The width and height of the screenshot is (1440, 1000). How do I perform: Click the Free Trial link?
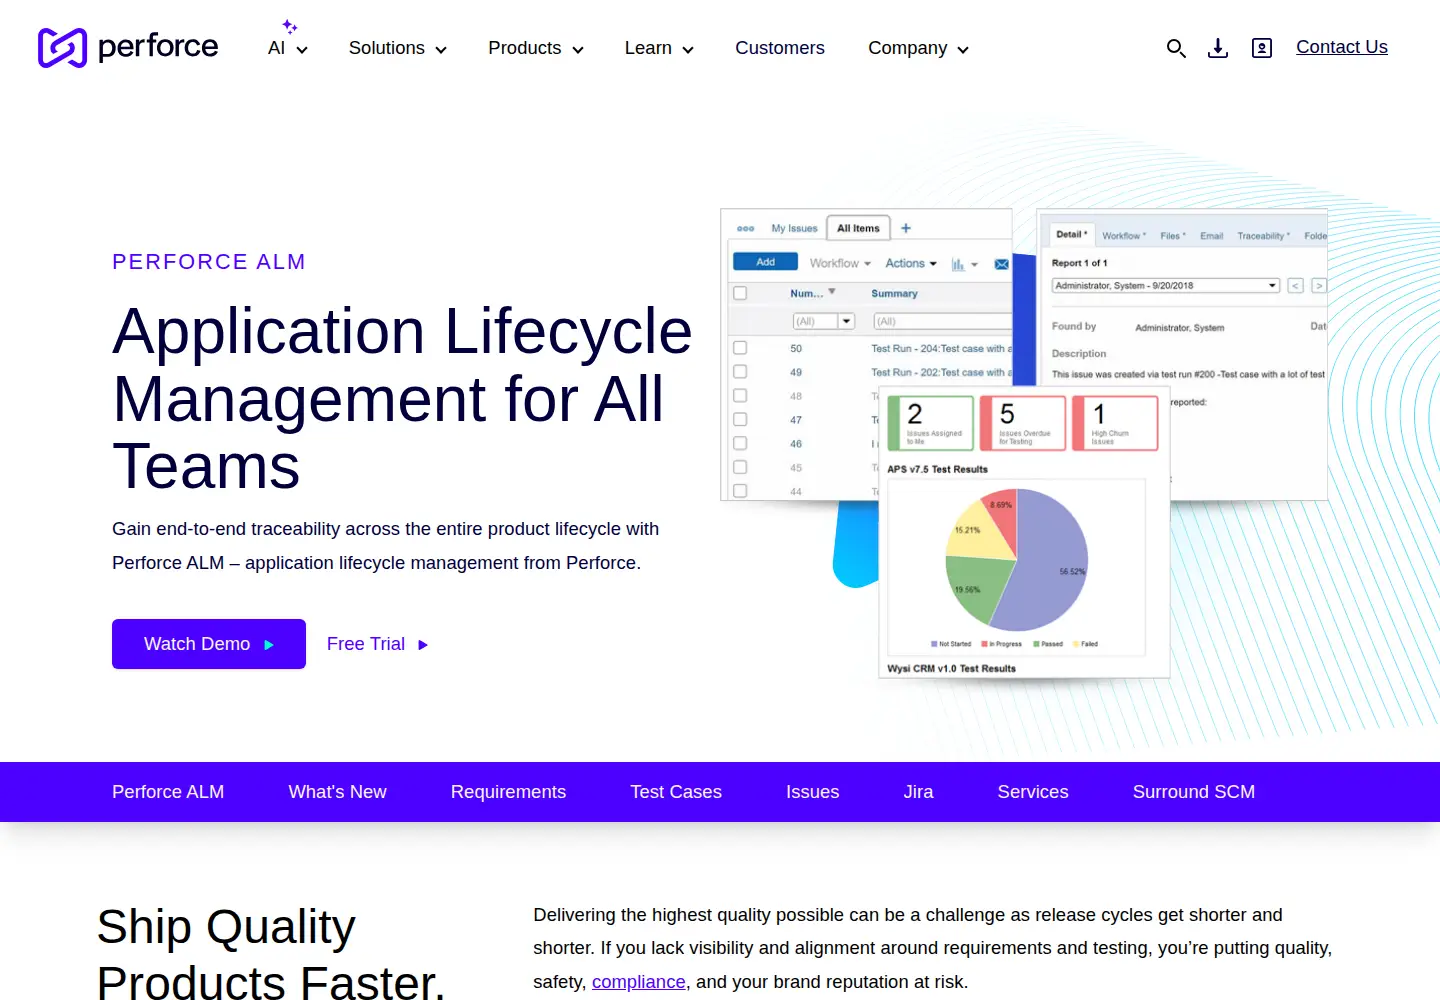pos(377,644)
